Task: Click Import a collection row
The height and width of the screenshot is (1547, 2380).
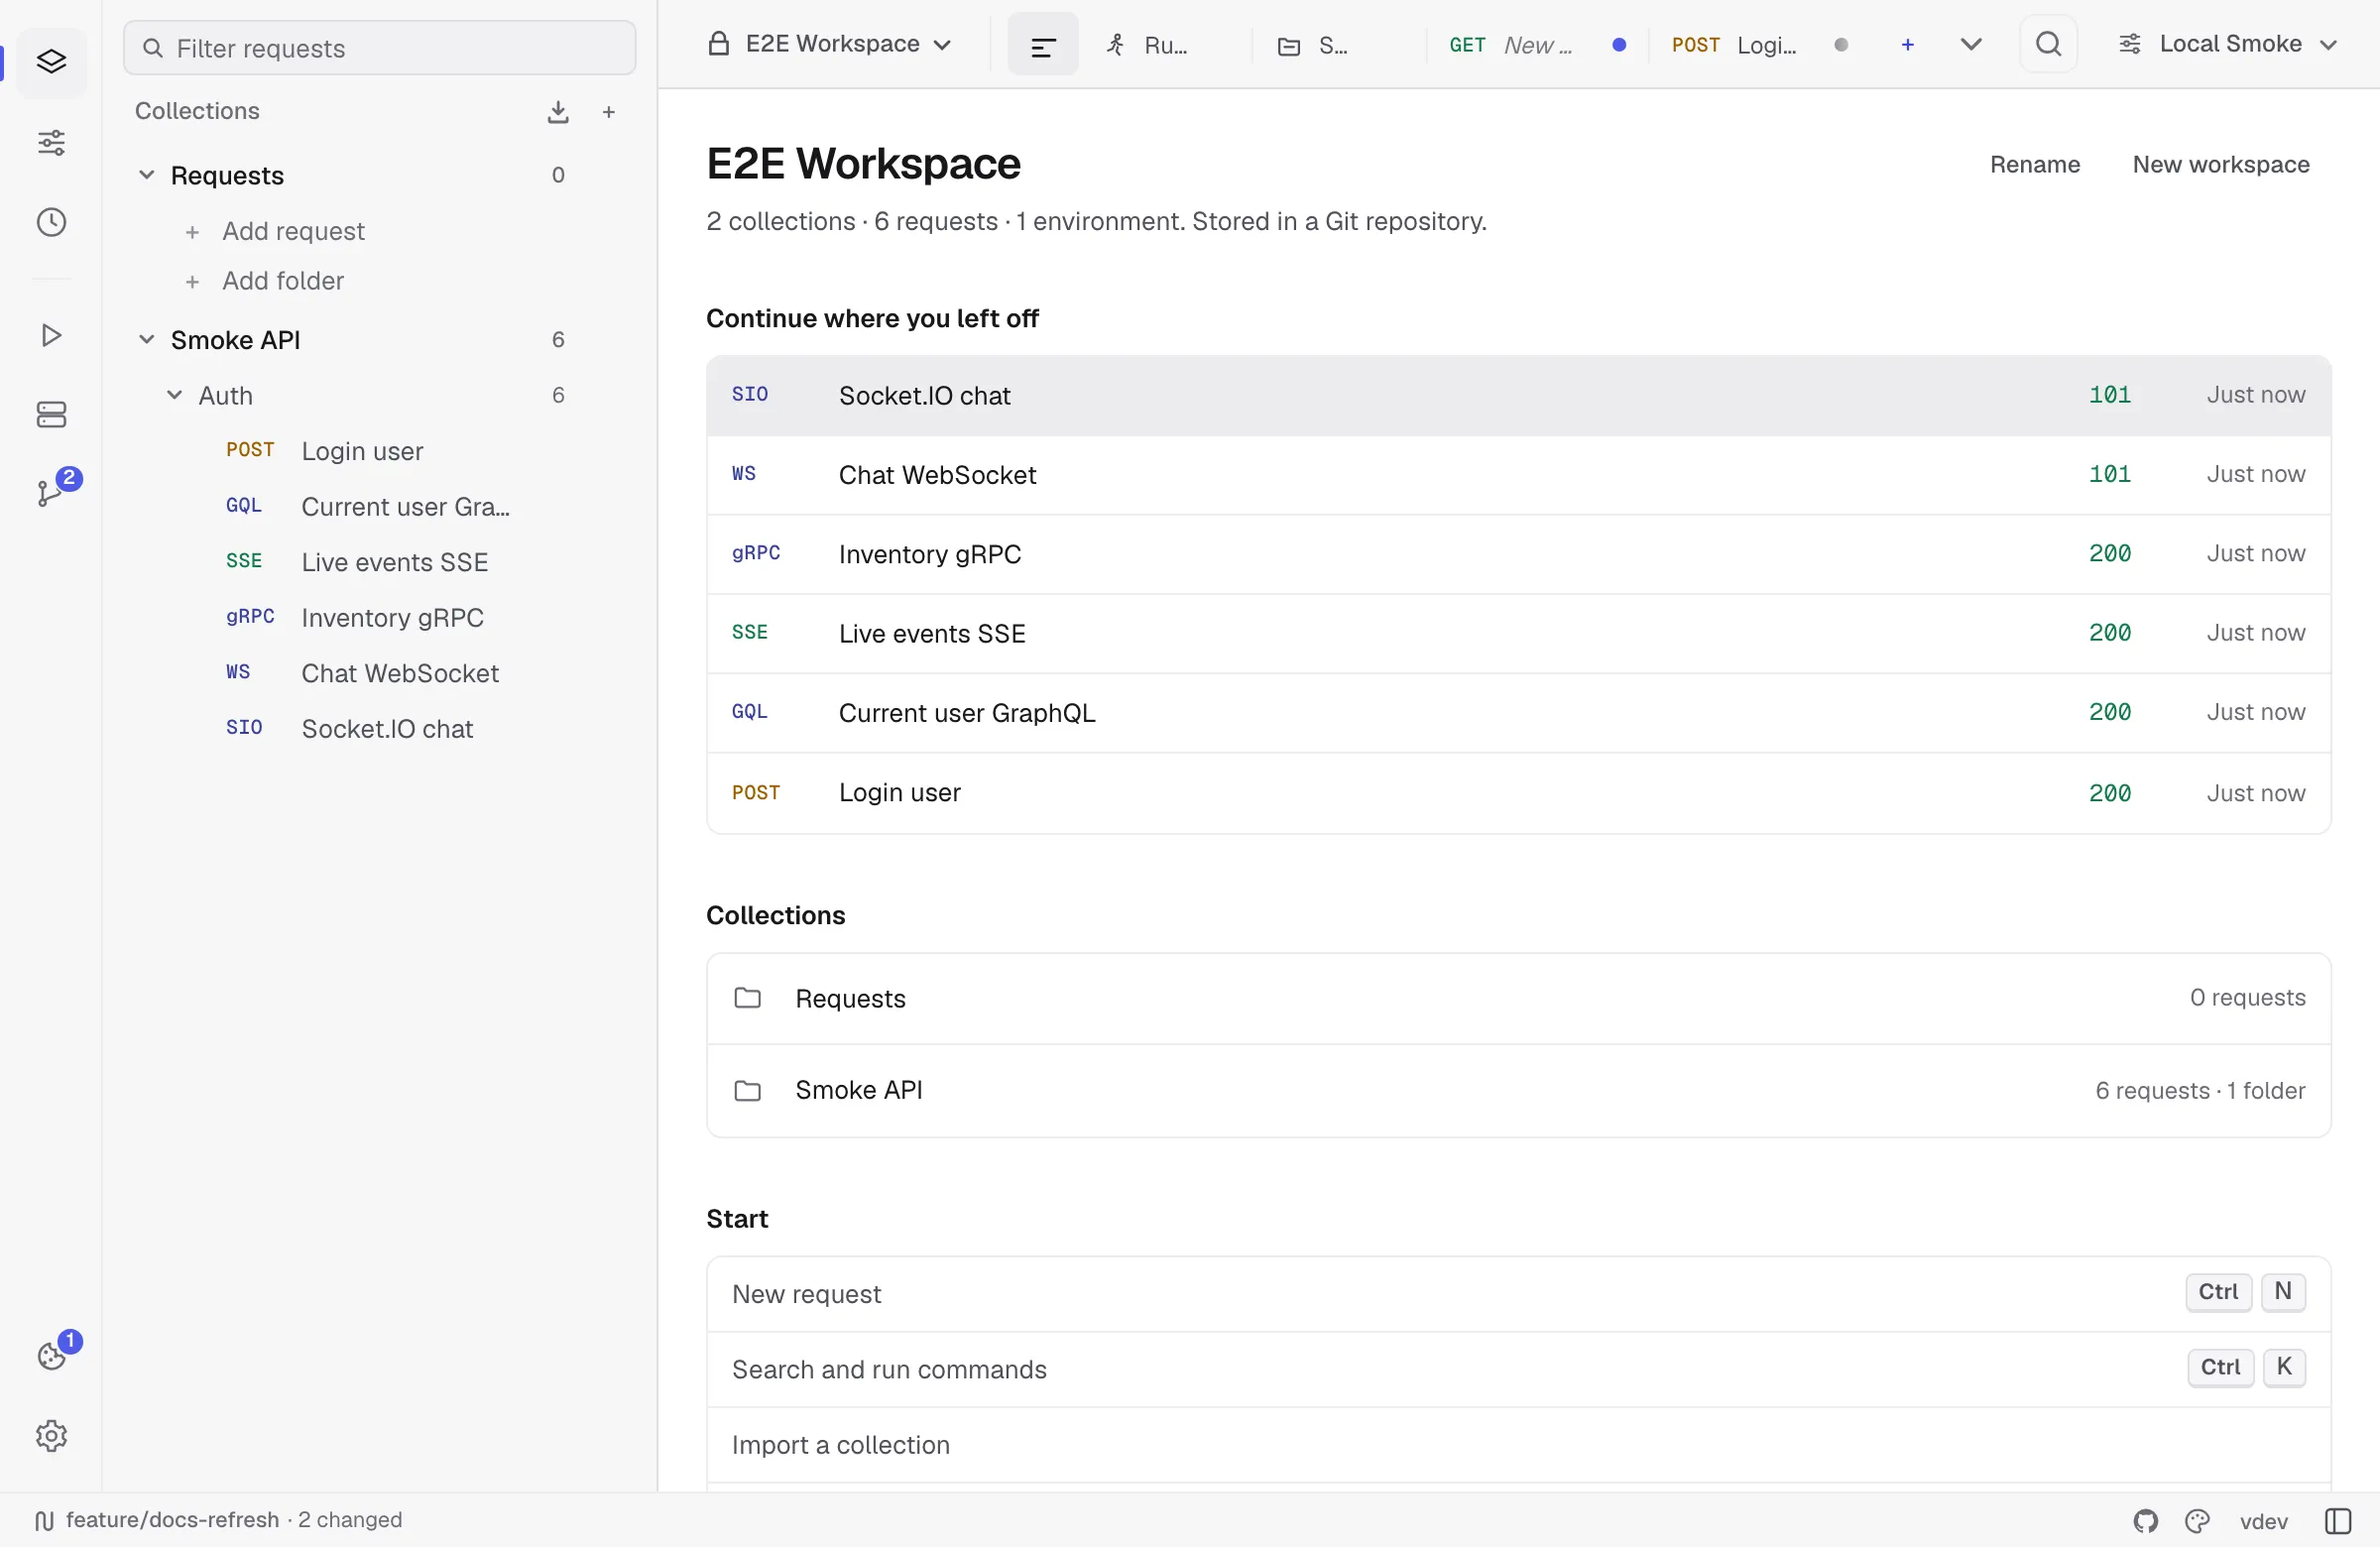Action: click(x=1518, y=1446)
